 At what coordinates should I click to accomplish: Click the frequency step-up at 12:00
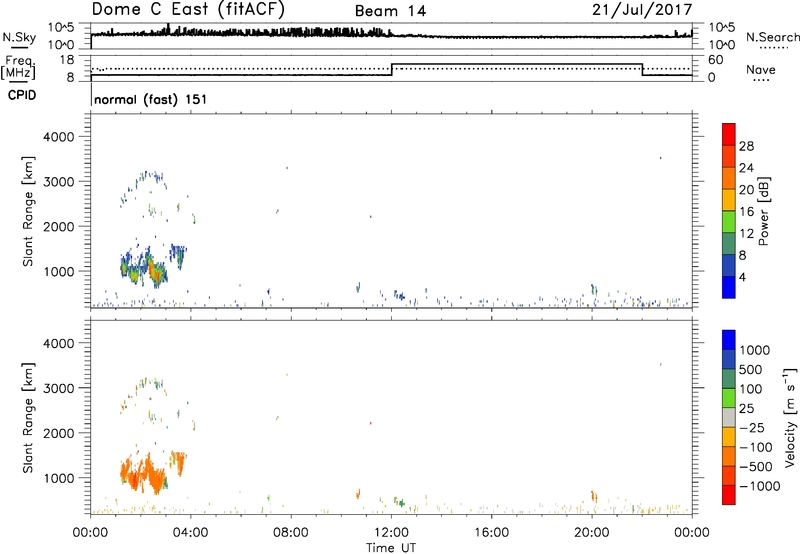click(391, 70)
